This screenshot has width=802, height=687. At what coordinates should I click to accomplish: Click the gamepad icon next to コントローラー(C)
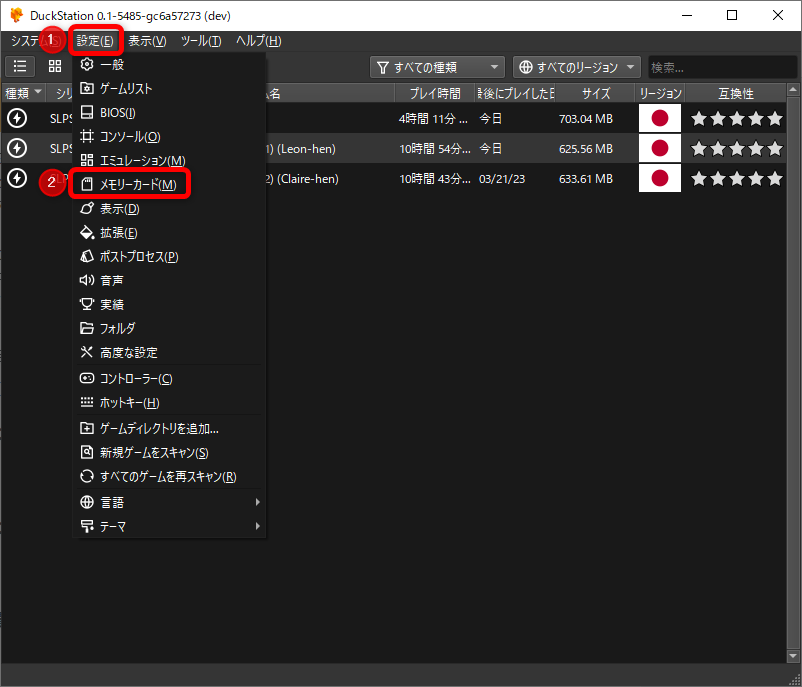coord(85,379)
